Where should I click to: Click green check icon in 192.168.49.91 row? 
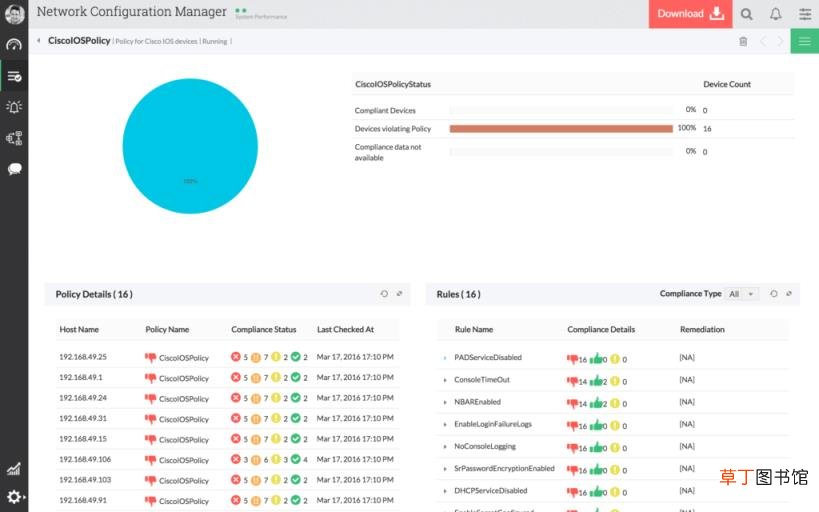click(x=296, y=500)
